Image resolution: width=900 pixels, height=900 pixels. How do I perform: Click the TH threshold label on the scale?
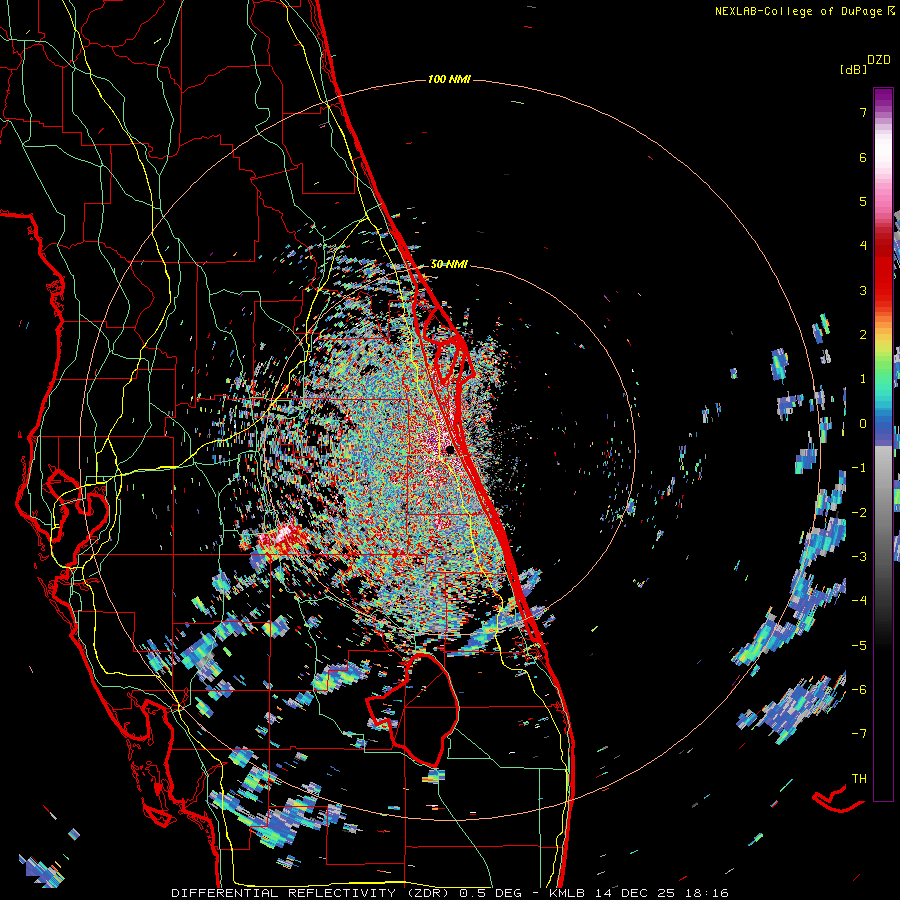(859, 778)
